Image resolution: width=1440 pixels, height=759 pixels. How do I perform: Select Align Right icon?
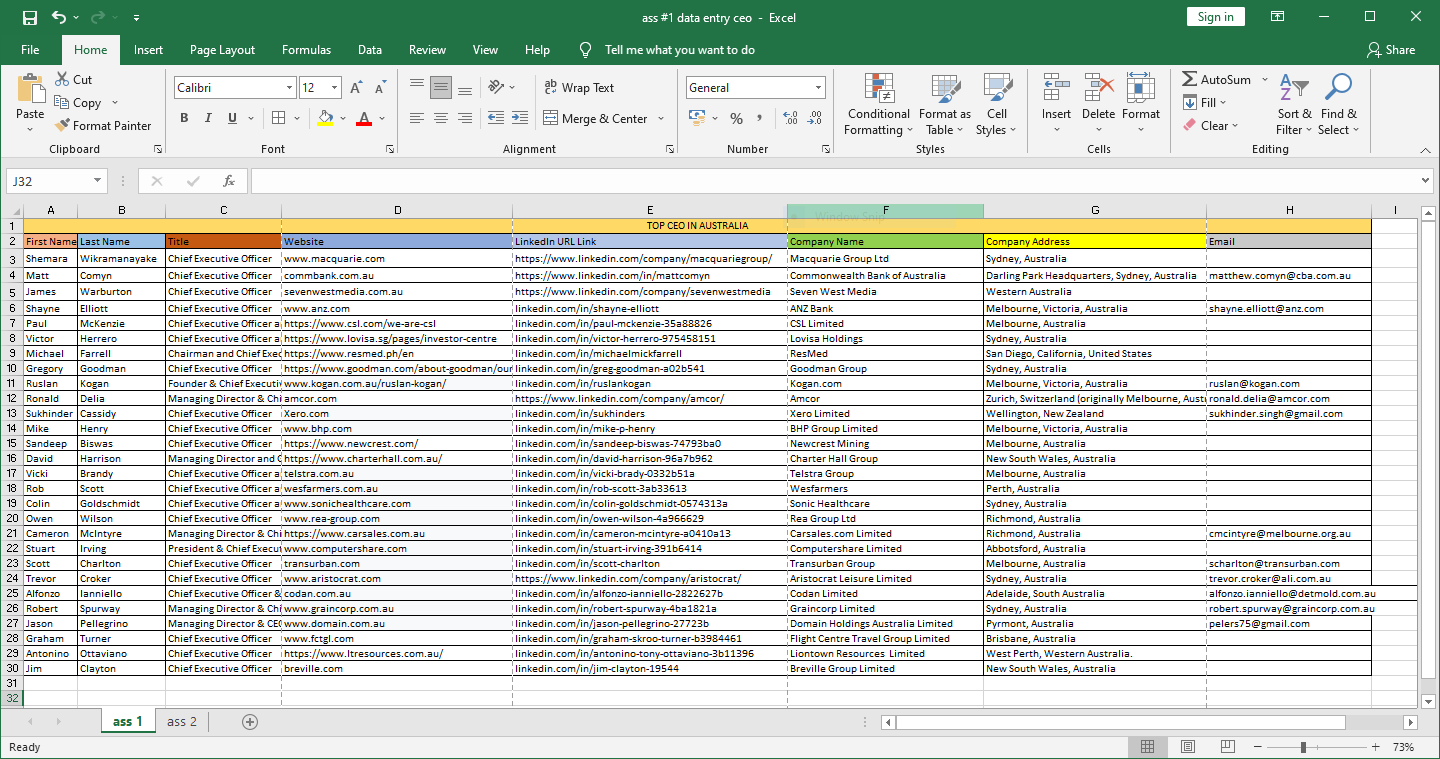click(464, 118)
